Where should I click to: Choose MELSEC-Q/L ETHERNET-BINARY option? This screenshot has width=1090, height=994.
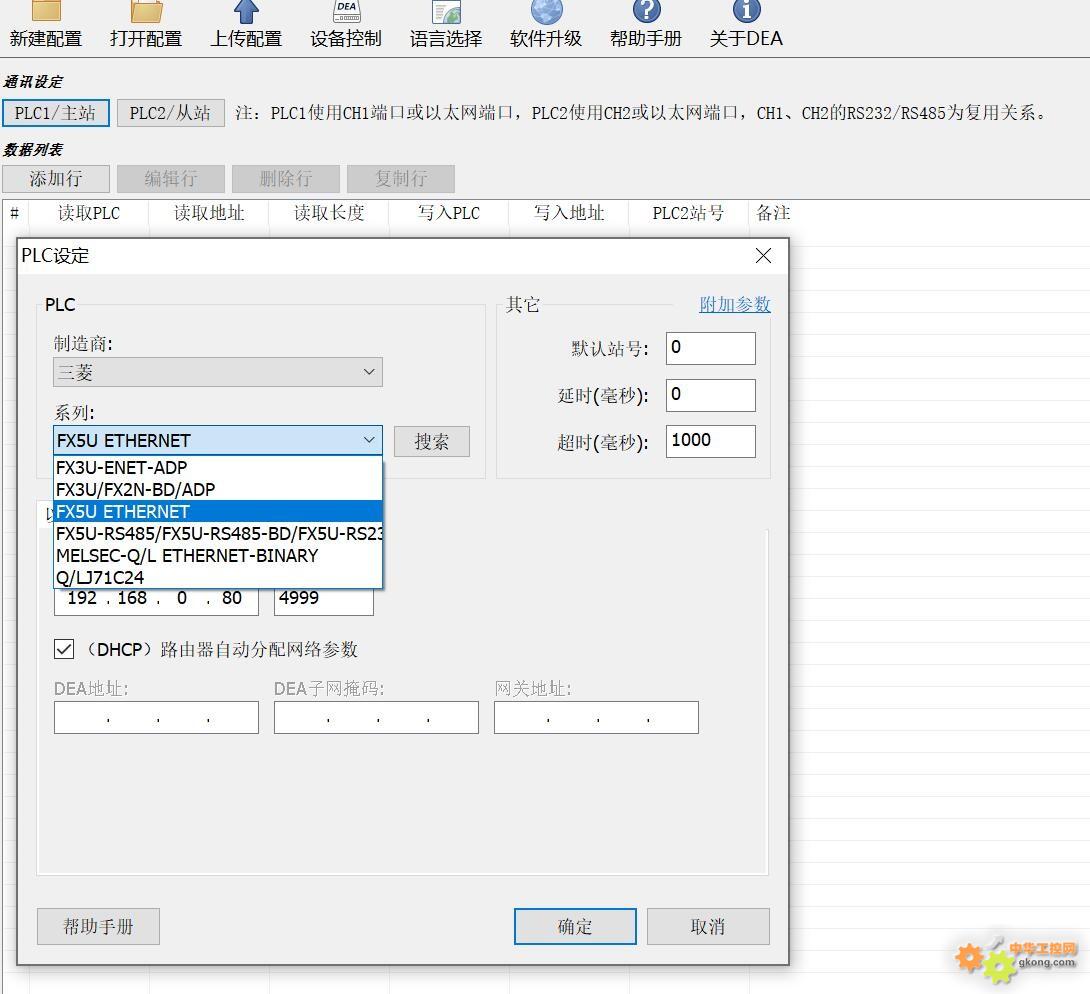218,555
